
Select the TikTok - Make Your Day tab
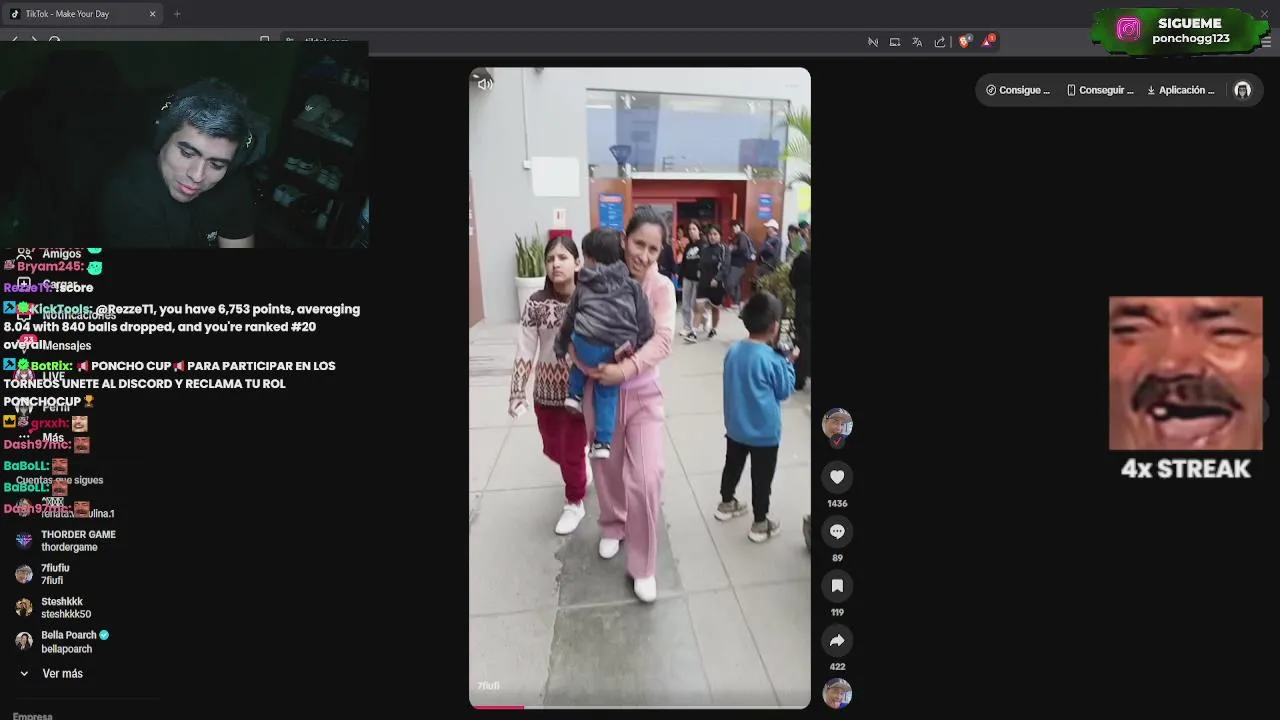tap(84, 14)
